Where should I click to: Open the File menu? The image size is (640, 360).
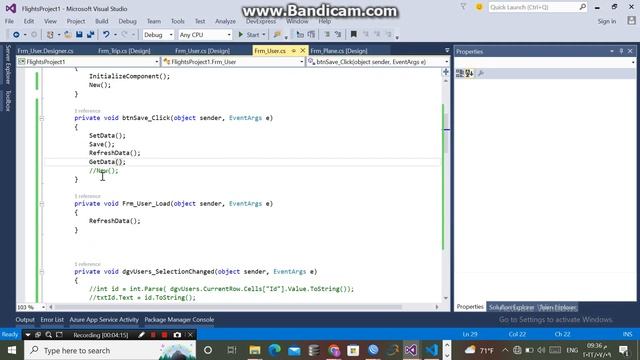[x=9, y=21]
